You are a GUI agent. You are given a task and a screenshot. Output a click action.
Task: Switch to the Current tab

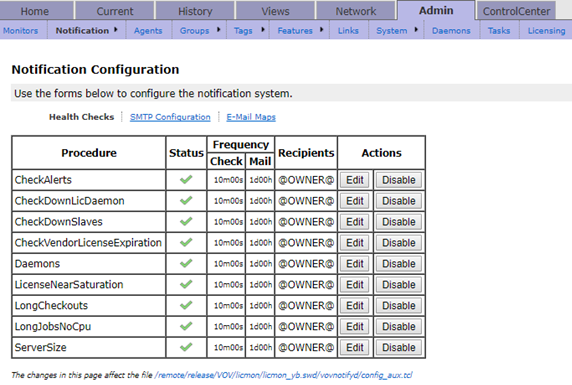pyautogui.click(x=115, y=11)
